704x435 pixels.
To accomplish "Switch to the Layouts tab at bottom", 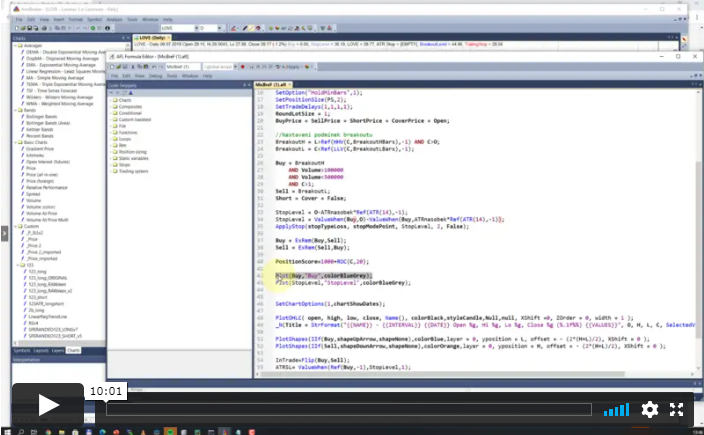I will (x=42, y=351).
